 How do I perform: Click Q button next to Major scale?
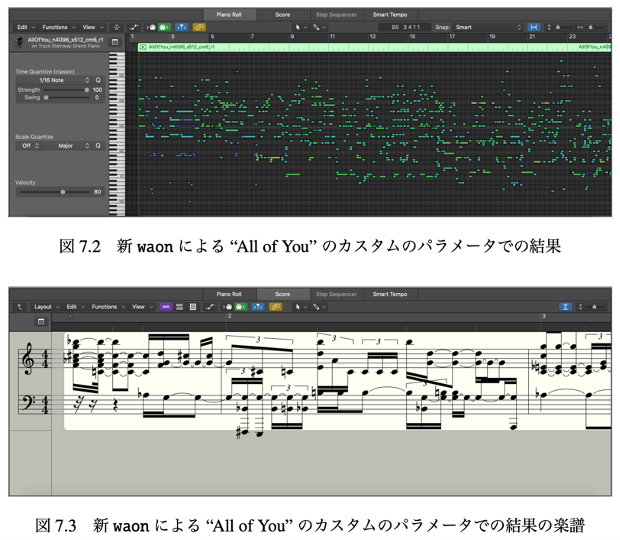[98, 146]
